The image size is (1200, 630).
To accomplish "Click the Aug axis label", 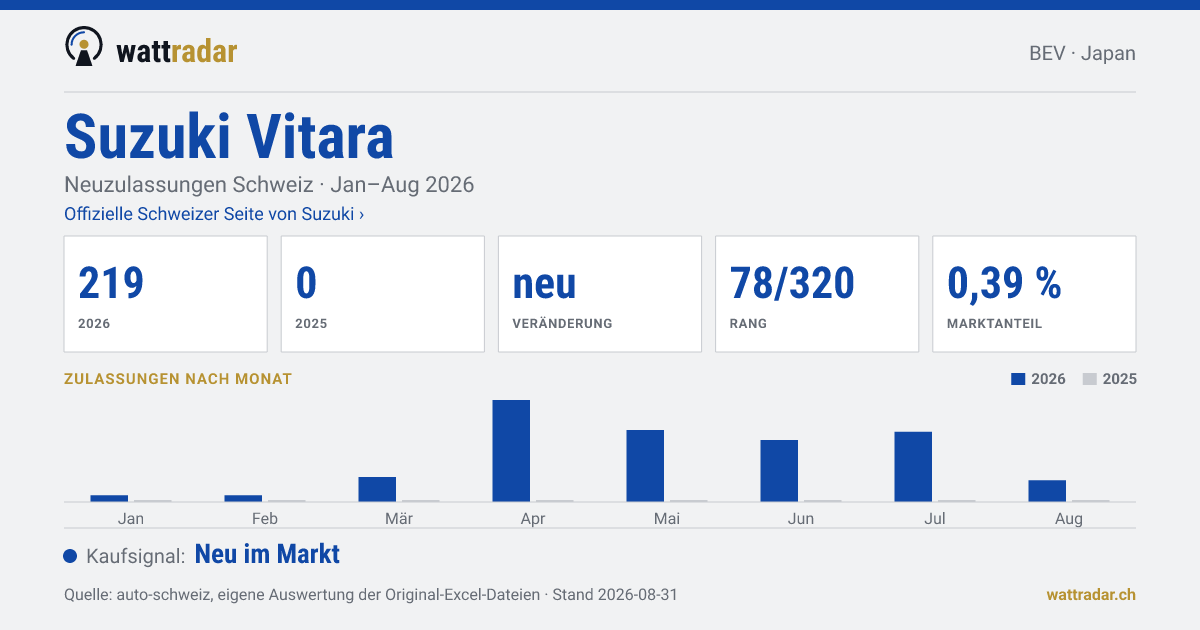I will [x=1069, y=519].
